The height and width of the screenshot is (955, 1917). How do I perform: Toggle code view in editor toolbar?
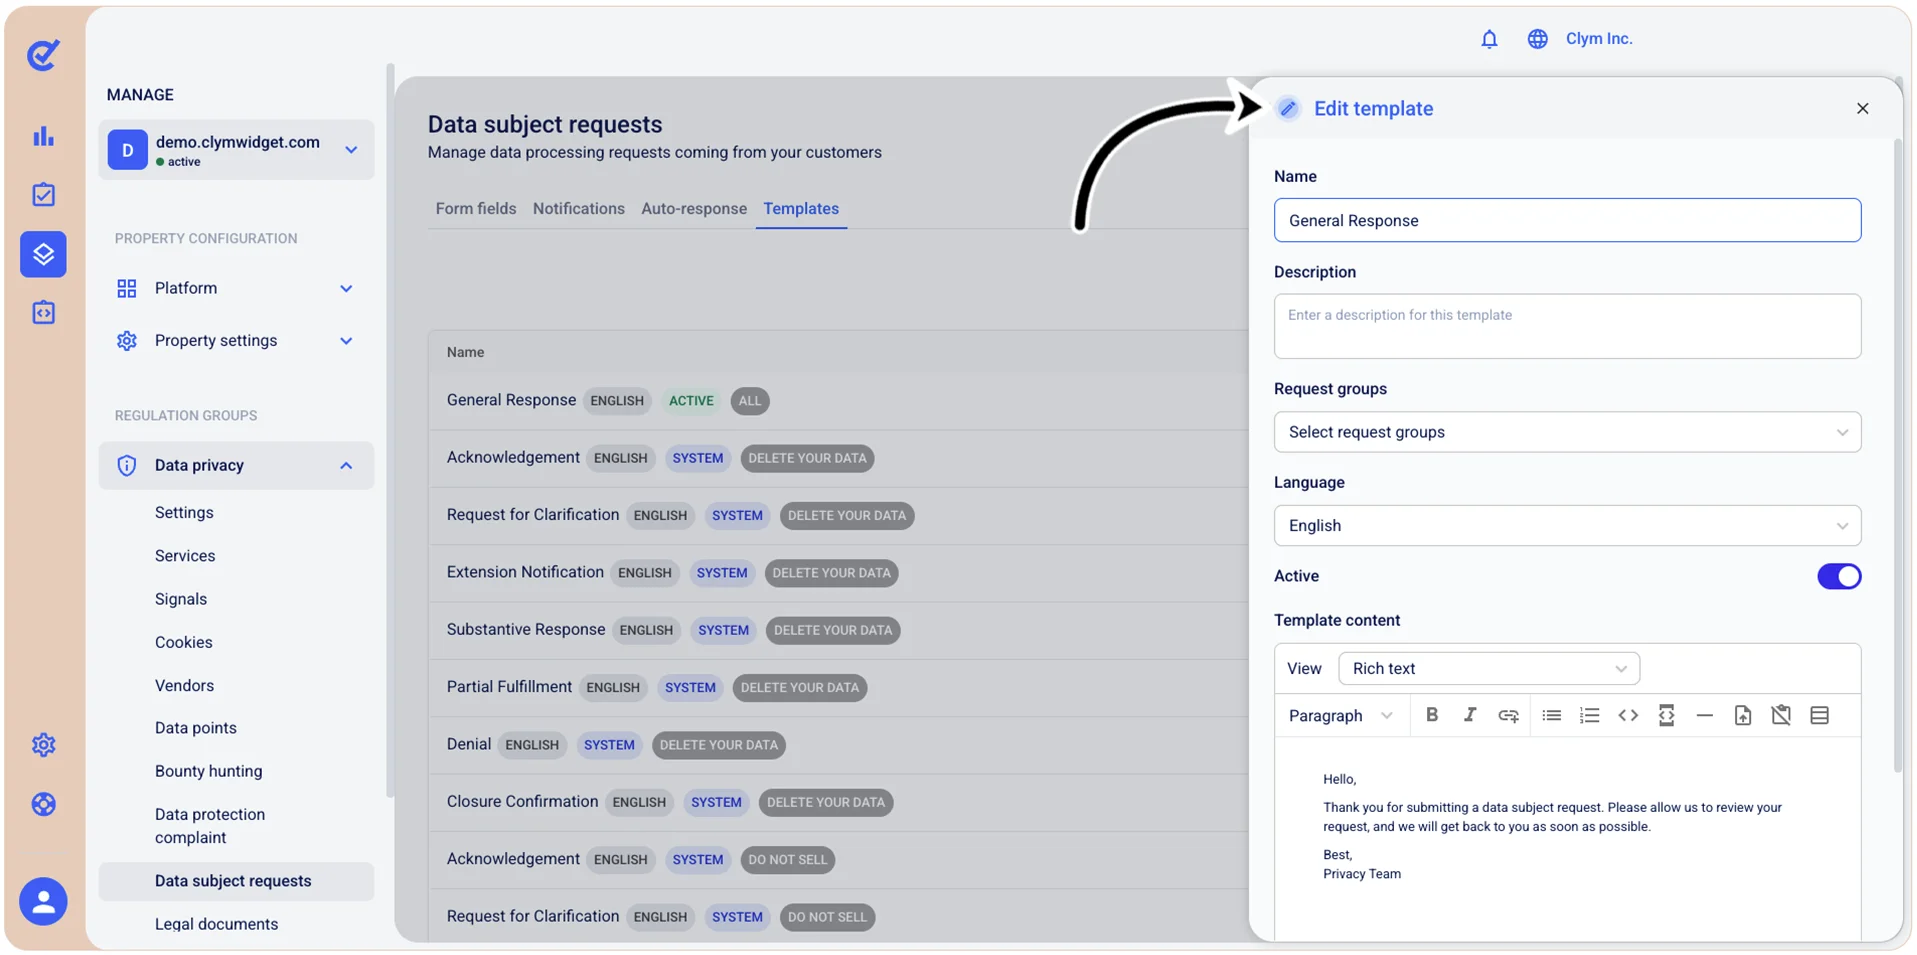[1628, 715]
